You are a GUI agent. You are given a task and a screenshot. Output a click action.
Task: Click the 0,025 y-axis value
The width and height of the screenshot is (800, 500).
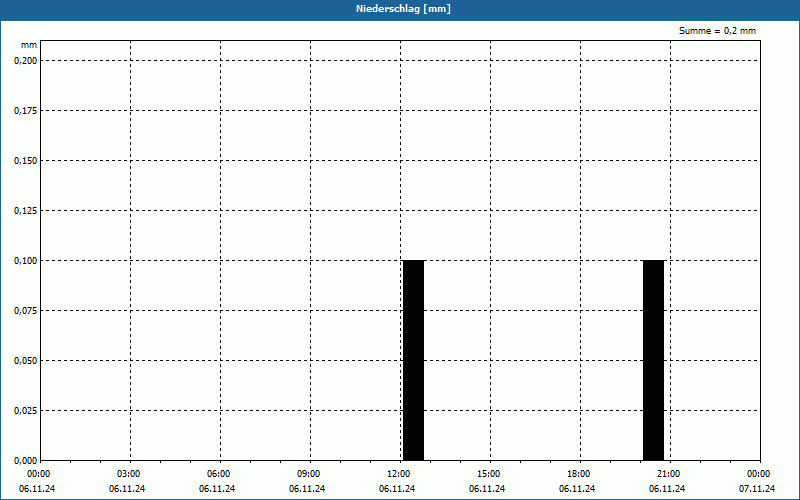tap(26, 411)
